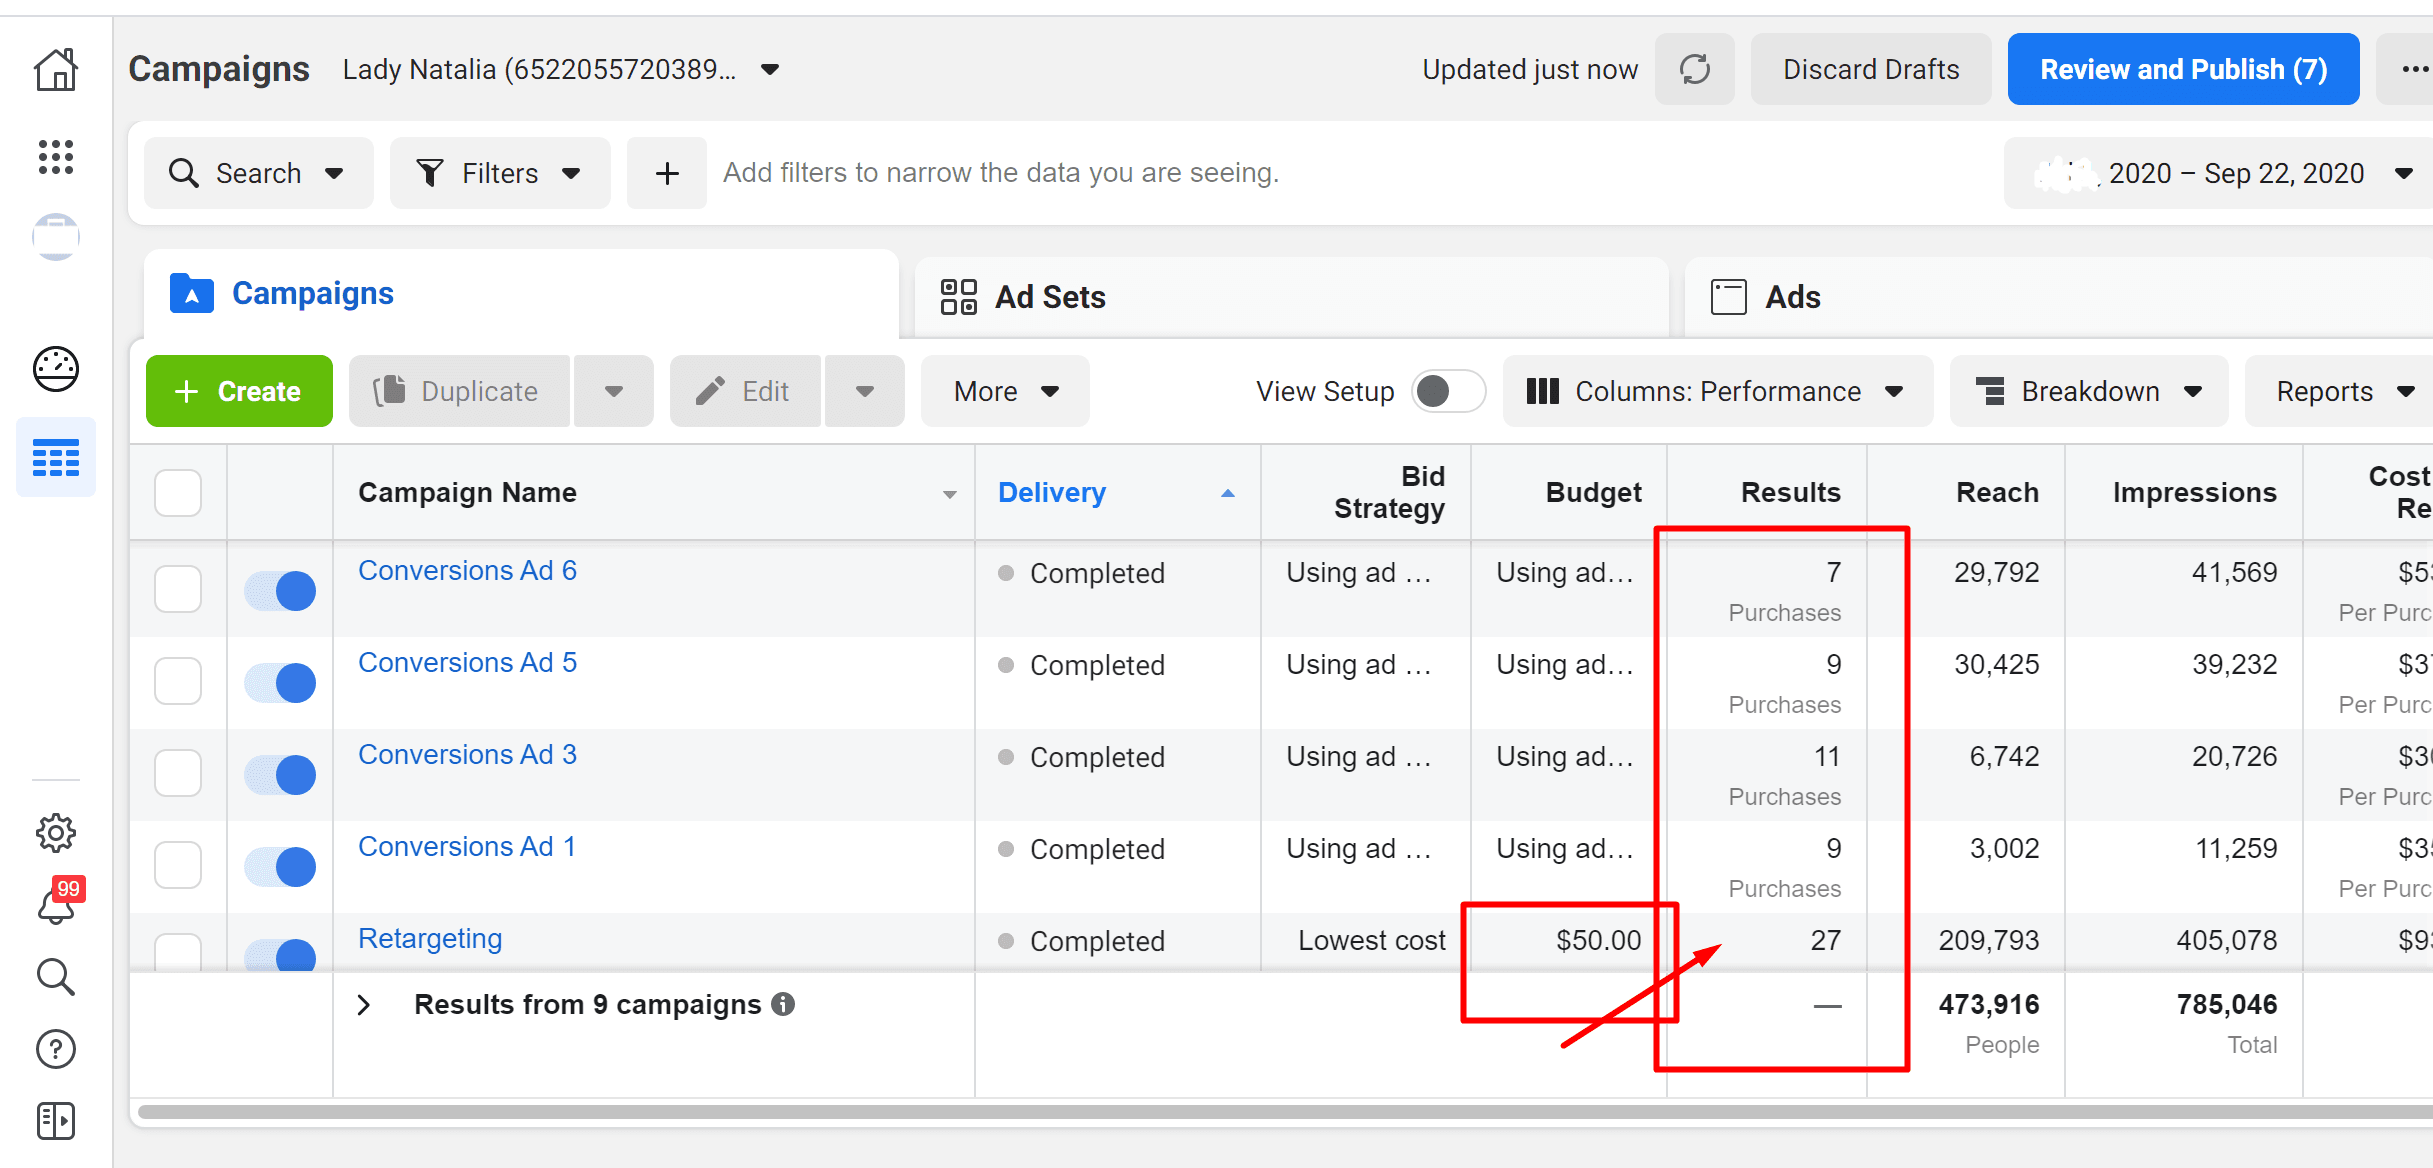Click the add filter plus icon

[x=667, y=173]
